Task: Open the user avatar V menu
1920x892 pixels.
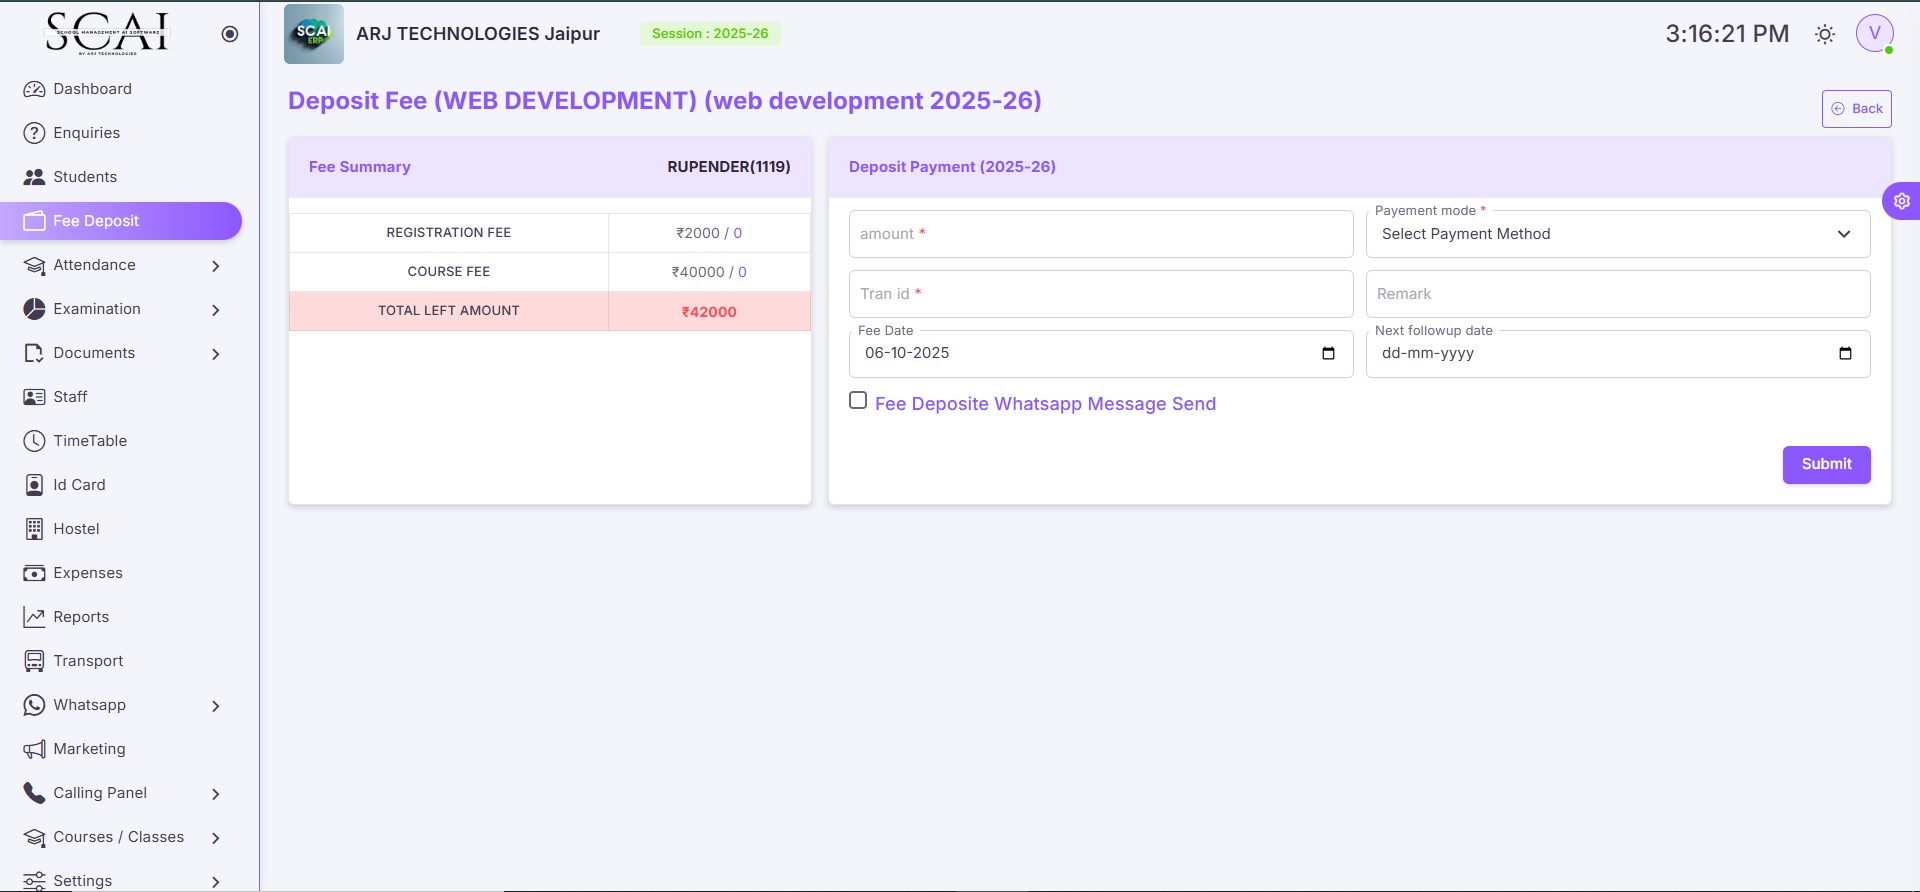Action: [1875, 33]
